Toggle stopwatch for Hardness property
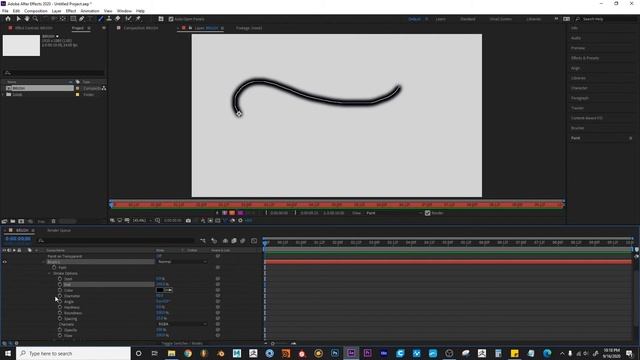Image resolution: width=640 pixels, height=360 pixels. click(x=60, y=307)
